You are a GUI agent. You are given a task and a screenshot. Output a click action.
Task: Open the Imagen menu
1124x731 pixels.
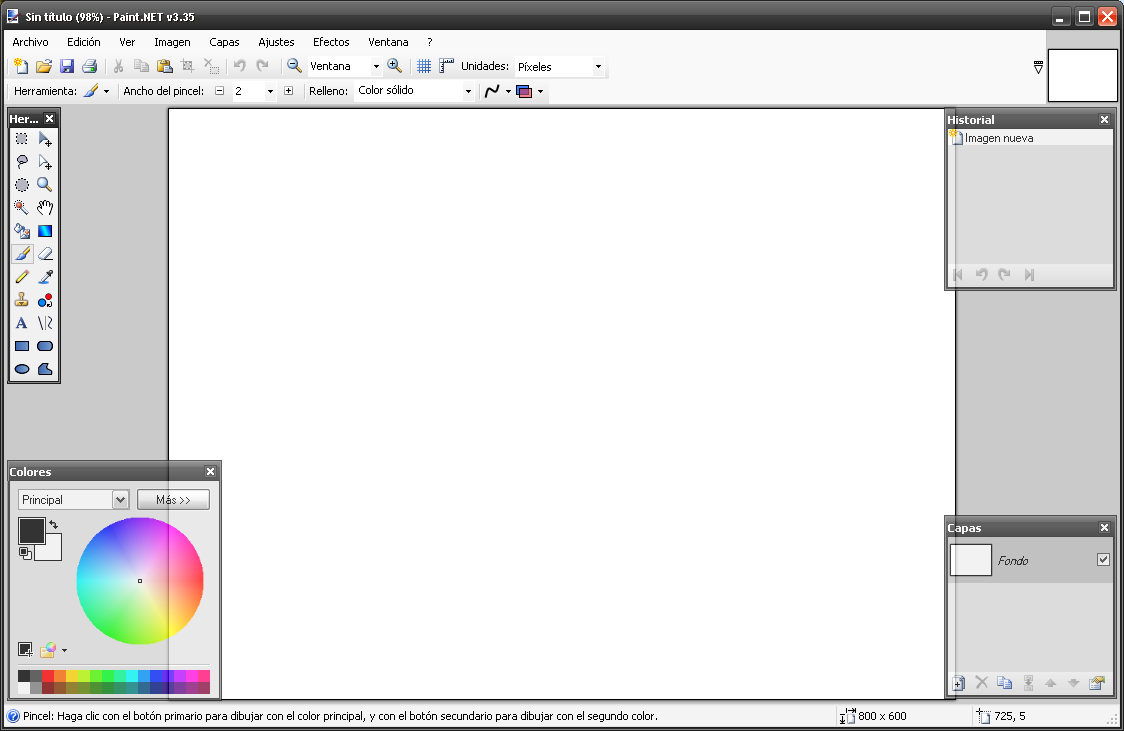click(172, 42)
